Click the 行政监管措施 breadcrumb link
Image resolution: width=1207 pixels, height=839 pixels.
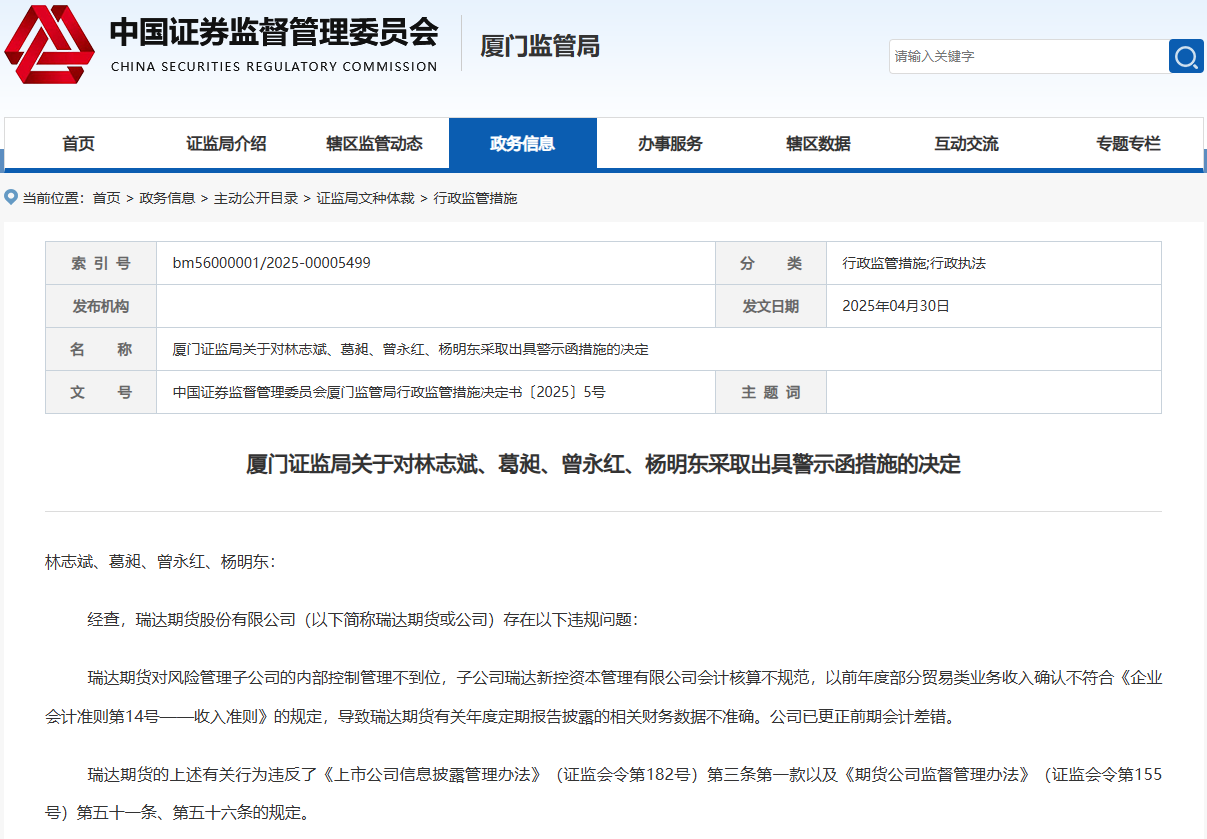click(475, 198)
